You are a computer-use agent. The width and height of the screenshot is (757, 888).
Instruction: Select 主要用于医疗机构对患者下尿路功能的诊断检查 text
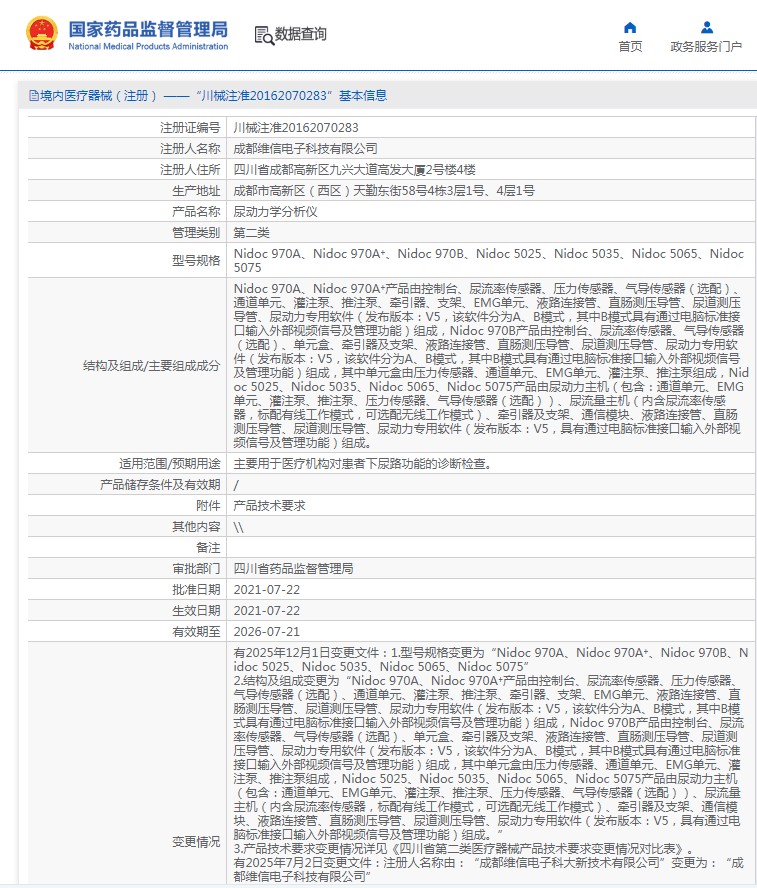pos(362,464)
